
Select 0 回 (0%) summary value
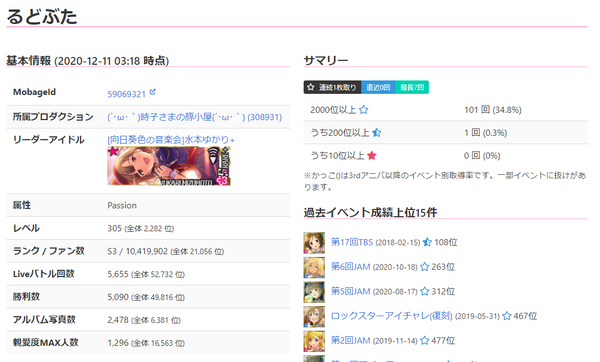(x=482, y=156)
